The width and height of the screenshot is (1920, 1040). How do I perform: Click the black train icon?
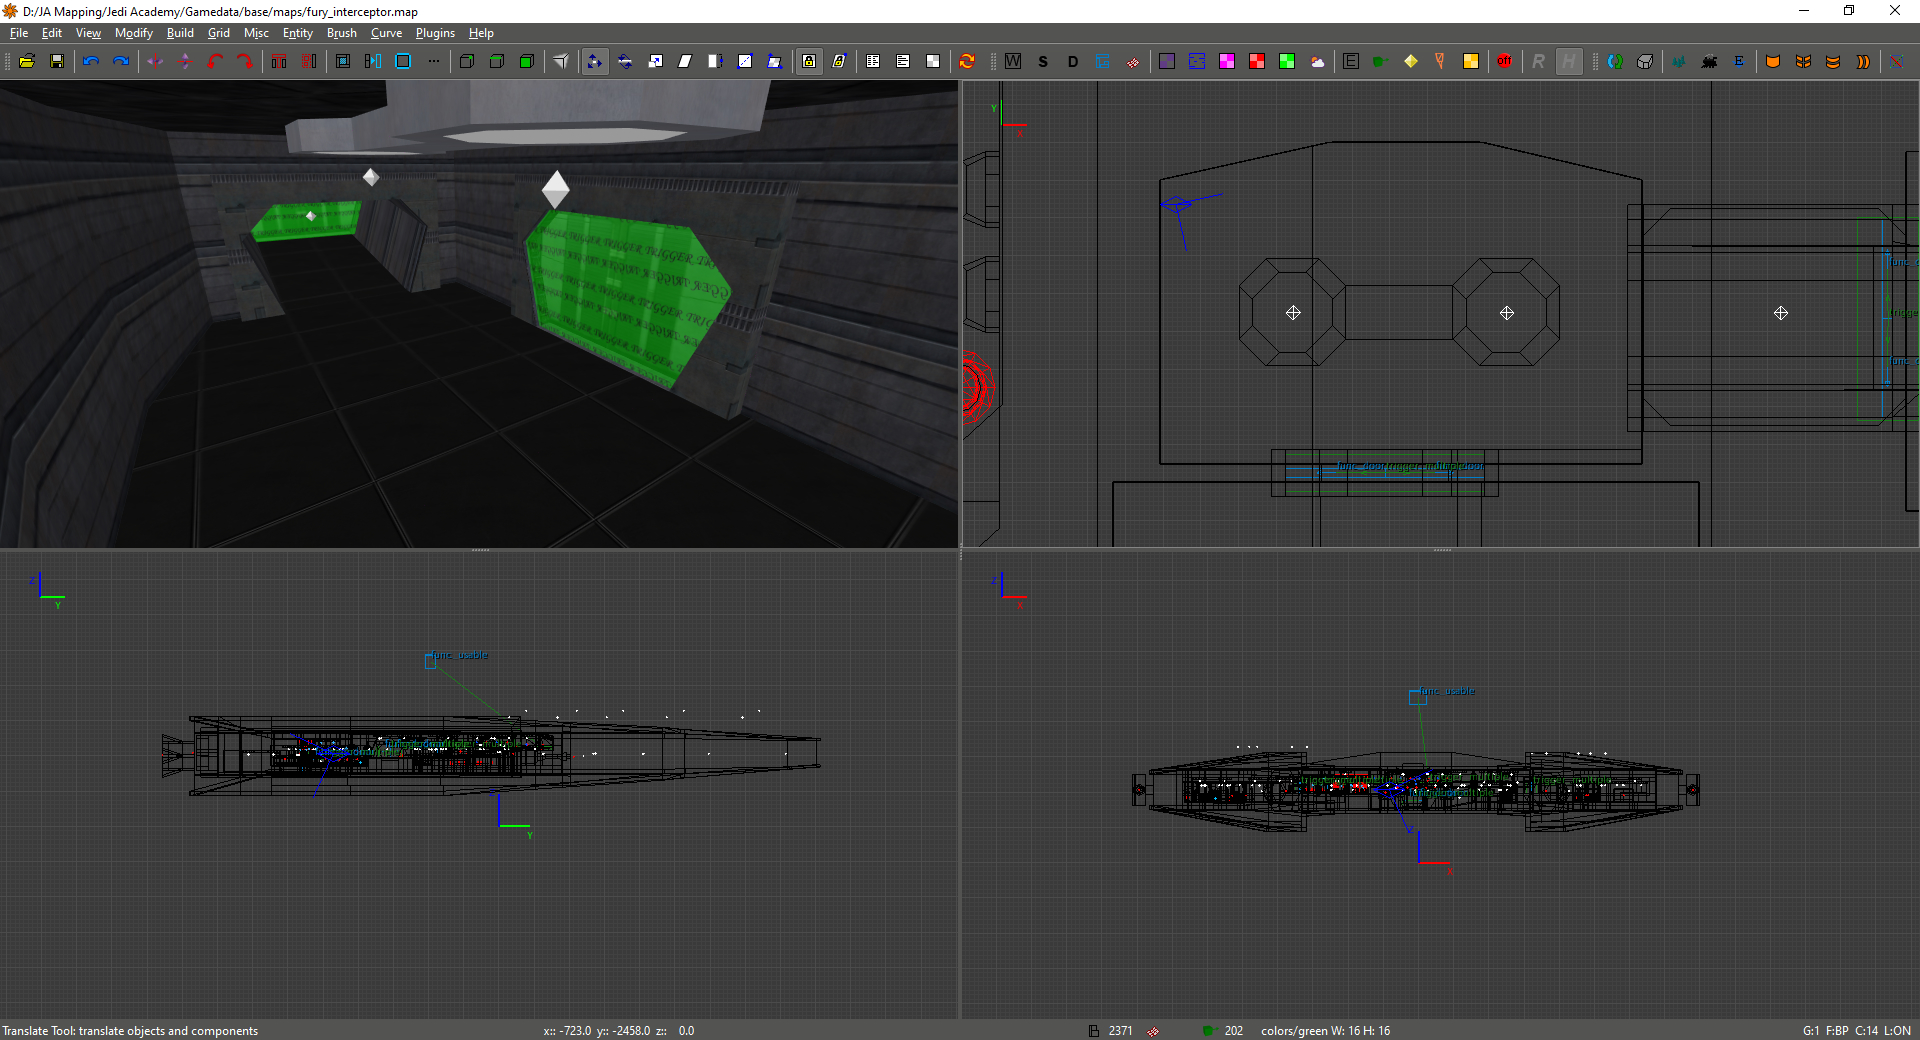tap(1709, 61)
